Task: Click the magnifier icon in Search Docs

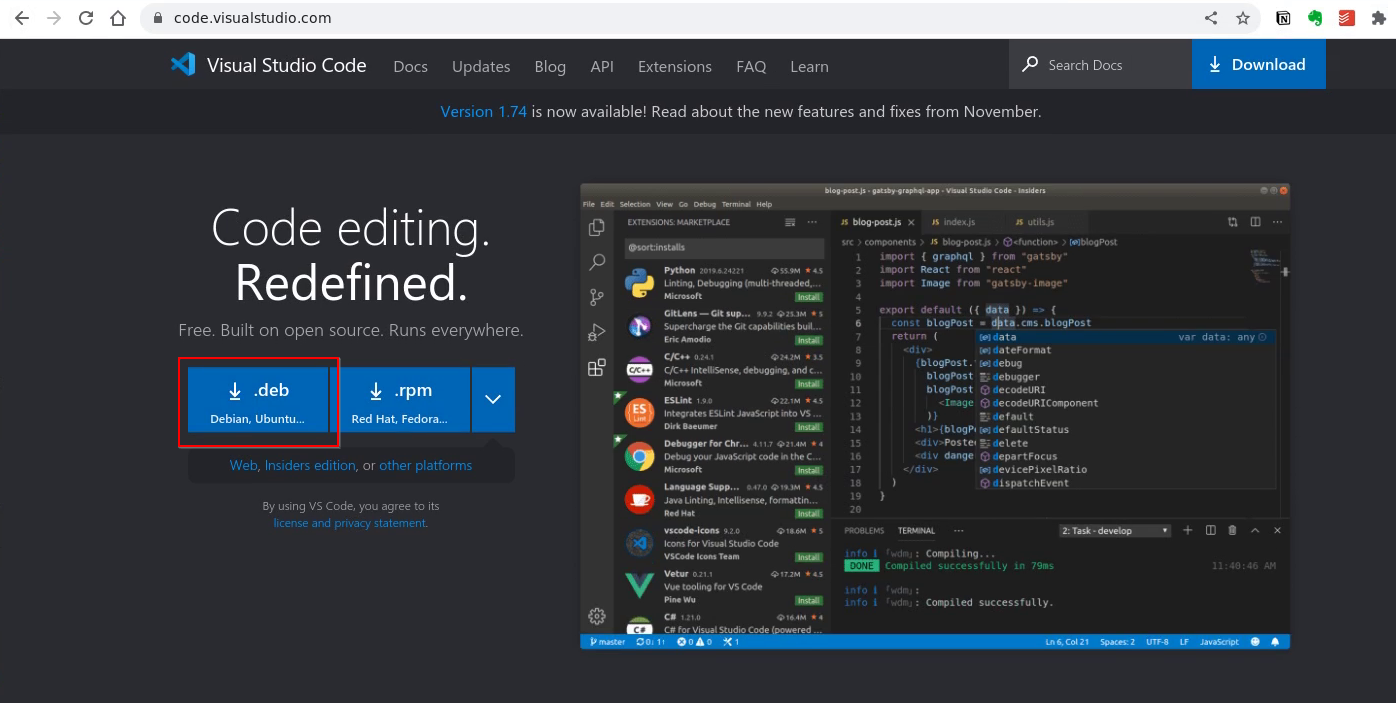Action: 1030,65
